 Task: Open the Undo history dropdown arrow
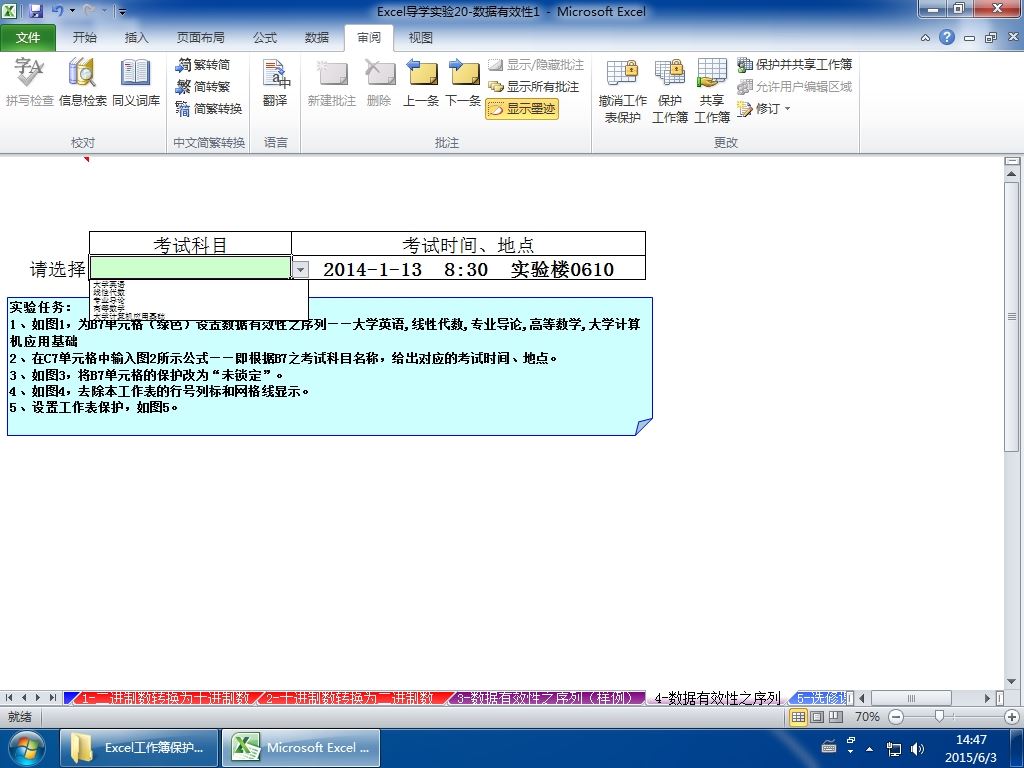tap(72, 11)
